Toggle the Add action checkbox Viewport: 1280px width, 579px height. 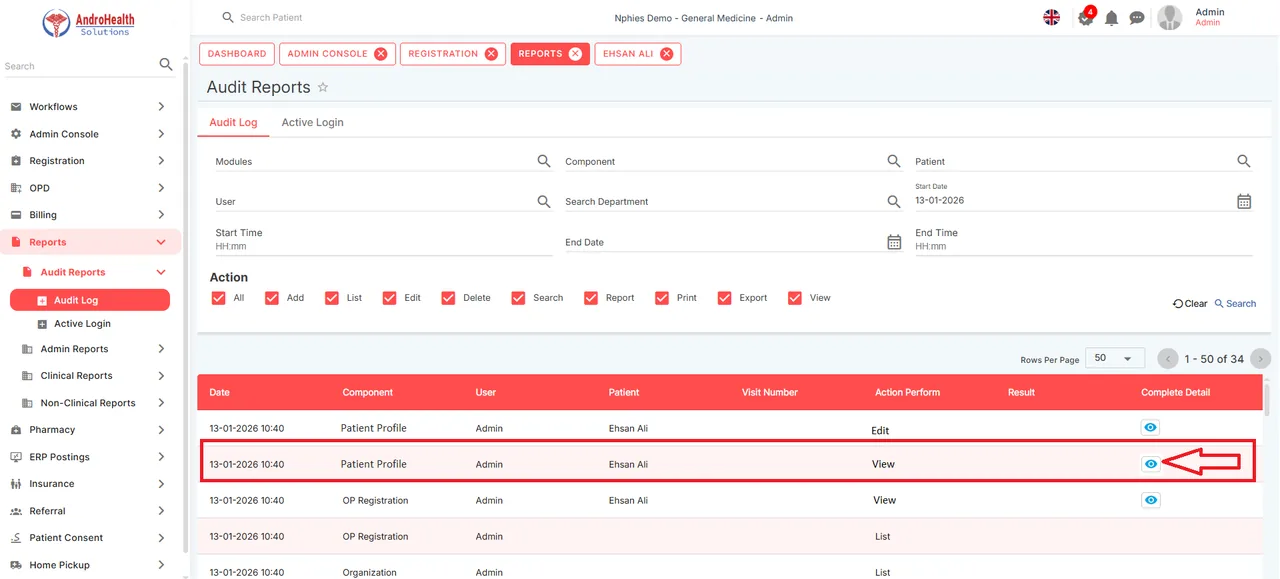272,298
